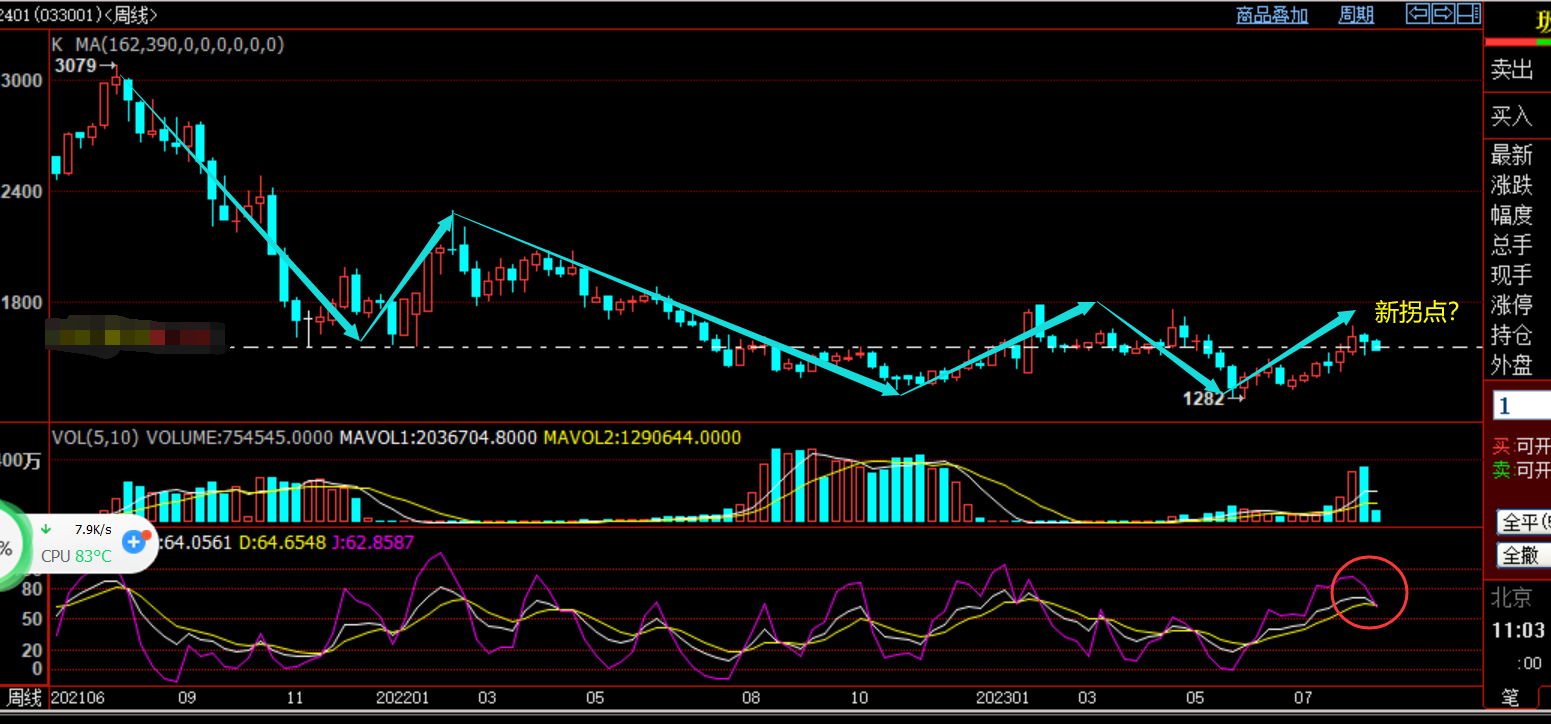Click the 全撤 cancel-all button
This screenshot has width=1551, height=724.
point(1523,555)
